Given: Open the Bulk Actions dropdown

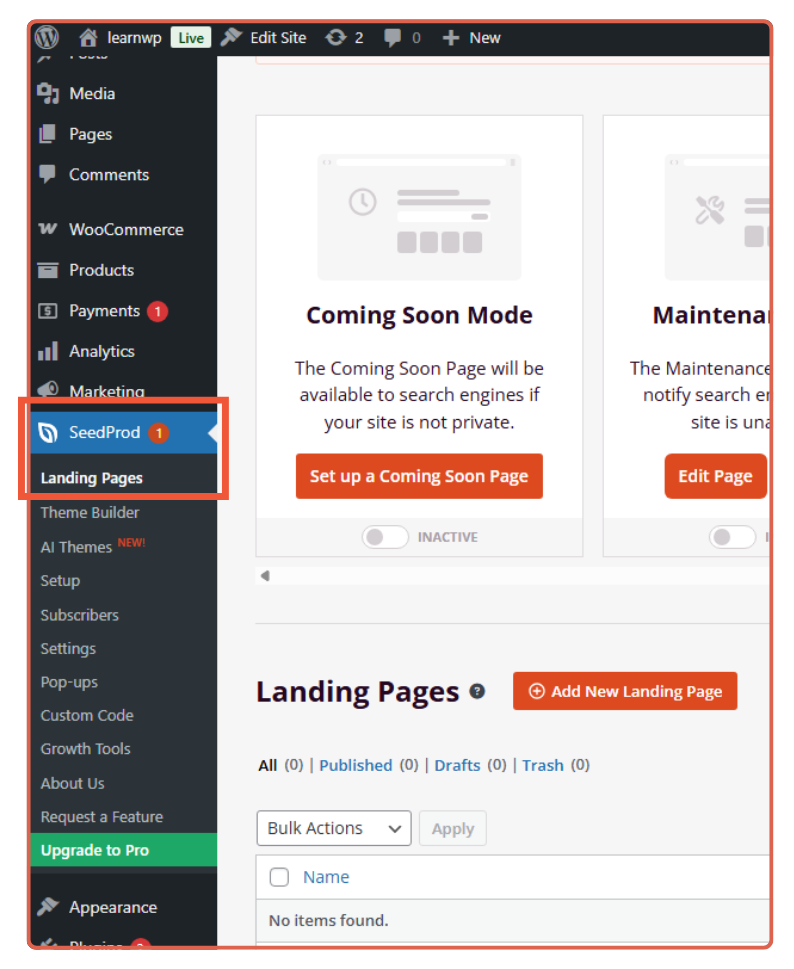Looking at the screenshot, I should (334, 828).
